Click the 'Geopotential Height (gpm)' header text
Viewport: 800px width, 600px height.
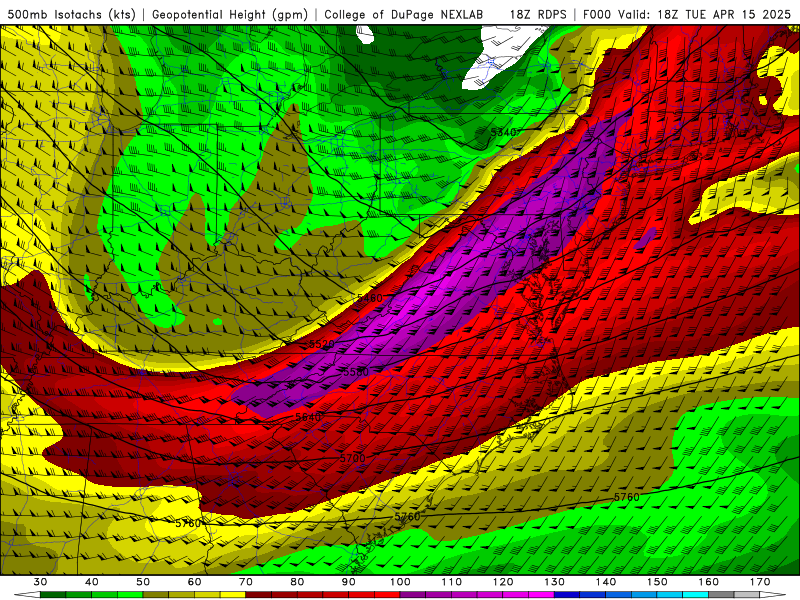[x=230, y=14]
